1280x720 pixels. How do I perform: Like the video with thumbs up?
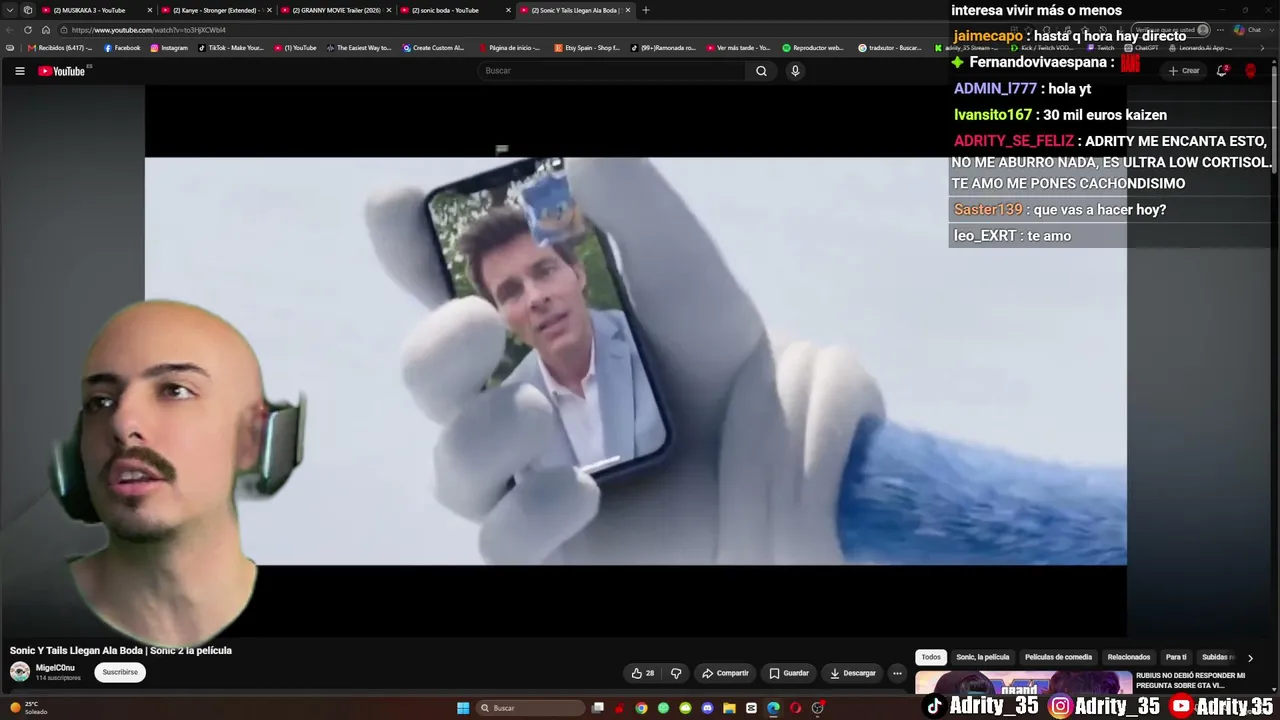(643, 673)
